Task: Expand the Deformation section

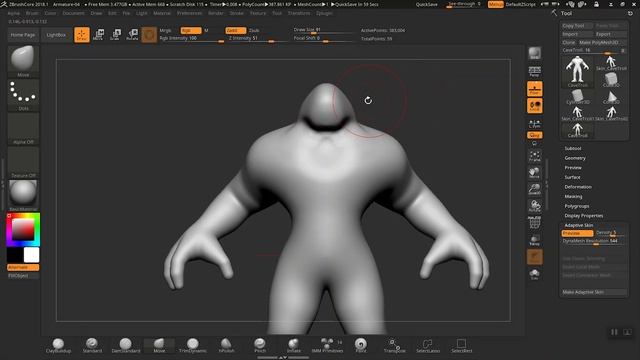Action: 578,187
